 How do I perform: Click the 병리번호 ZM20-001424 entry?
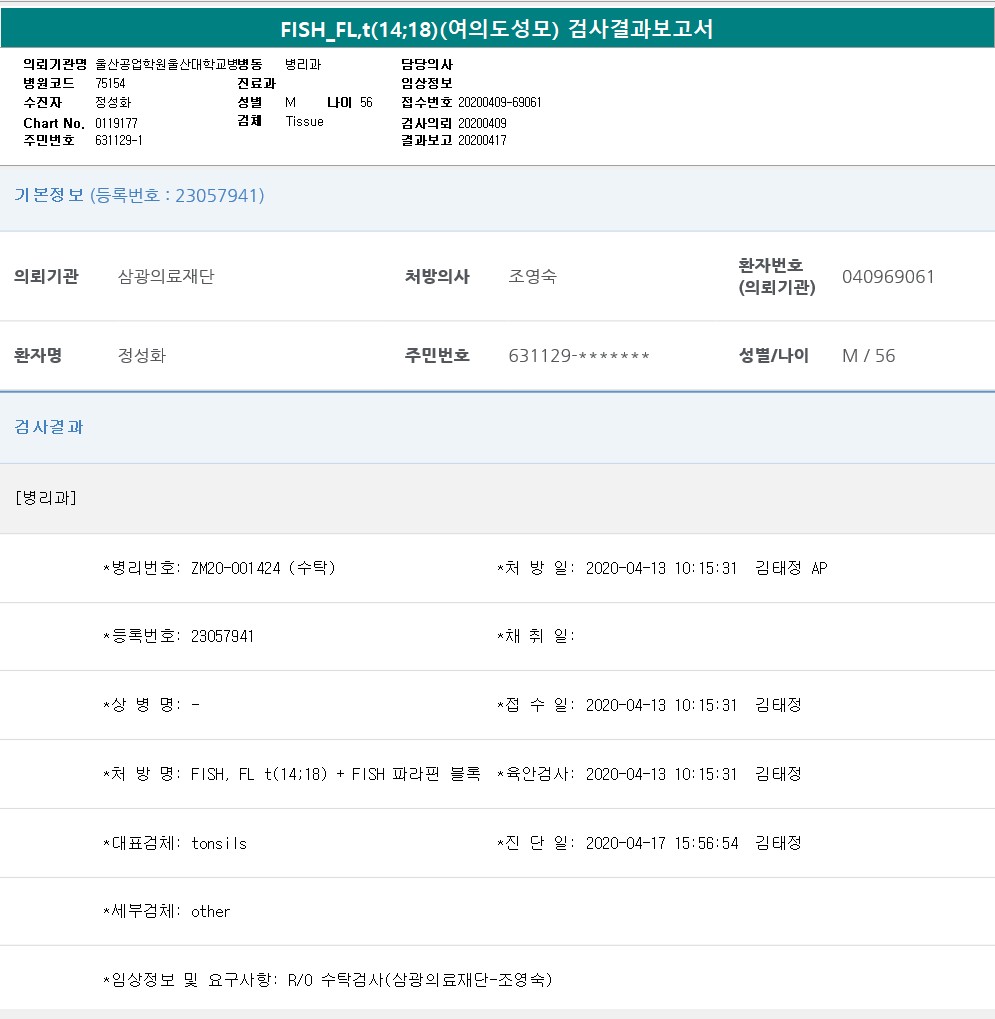pos(263,568)
